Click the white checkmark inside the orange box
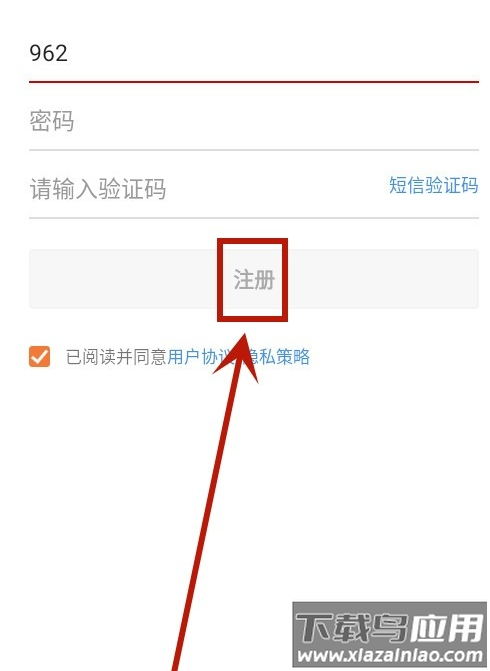Screen dimensions: 490x671 coord(39,356)
